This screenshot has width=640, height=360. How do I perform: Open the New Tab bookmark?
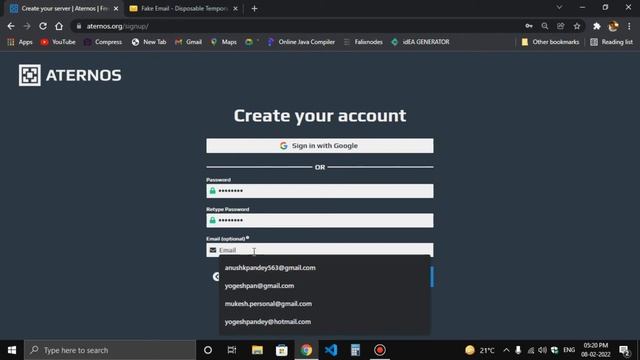pyautogui.click(x=149, y=42)
